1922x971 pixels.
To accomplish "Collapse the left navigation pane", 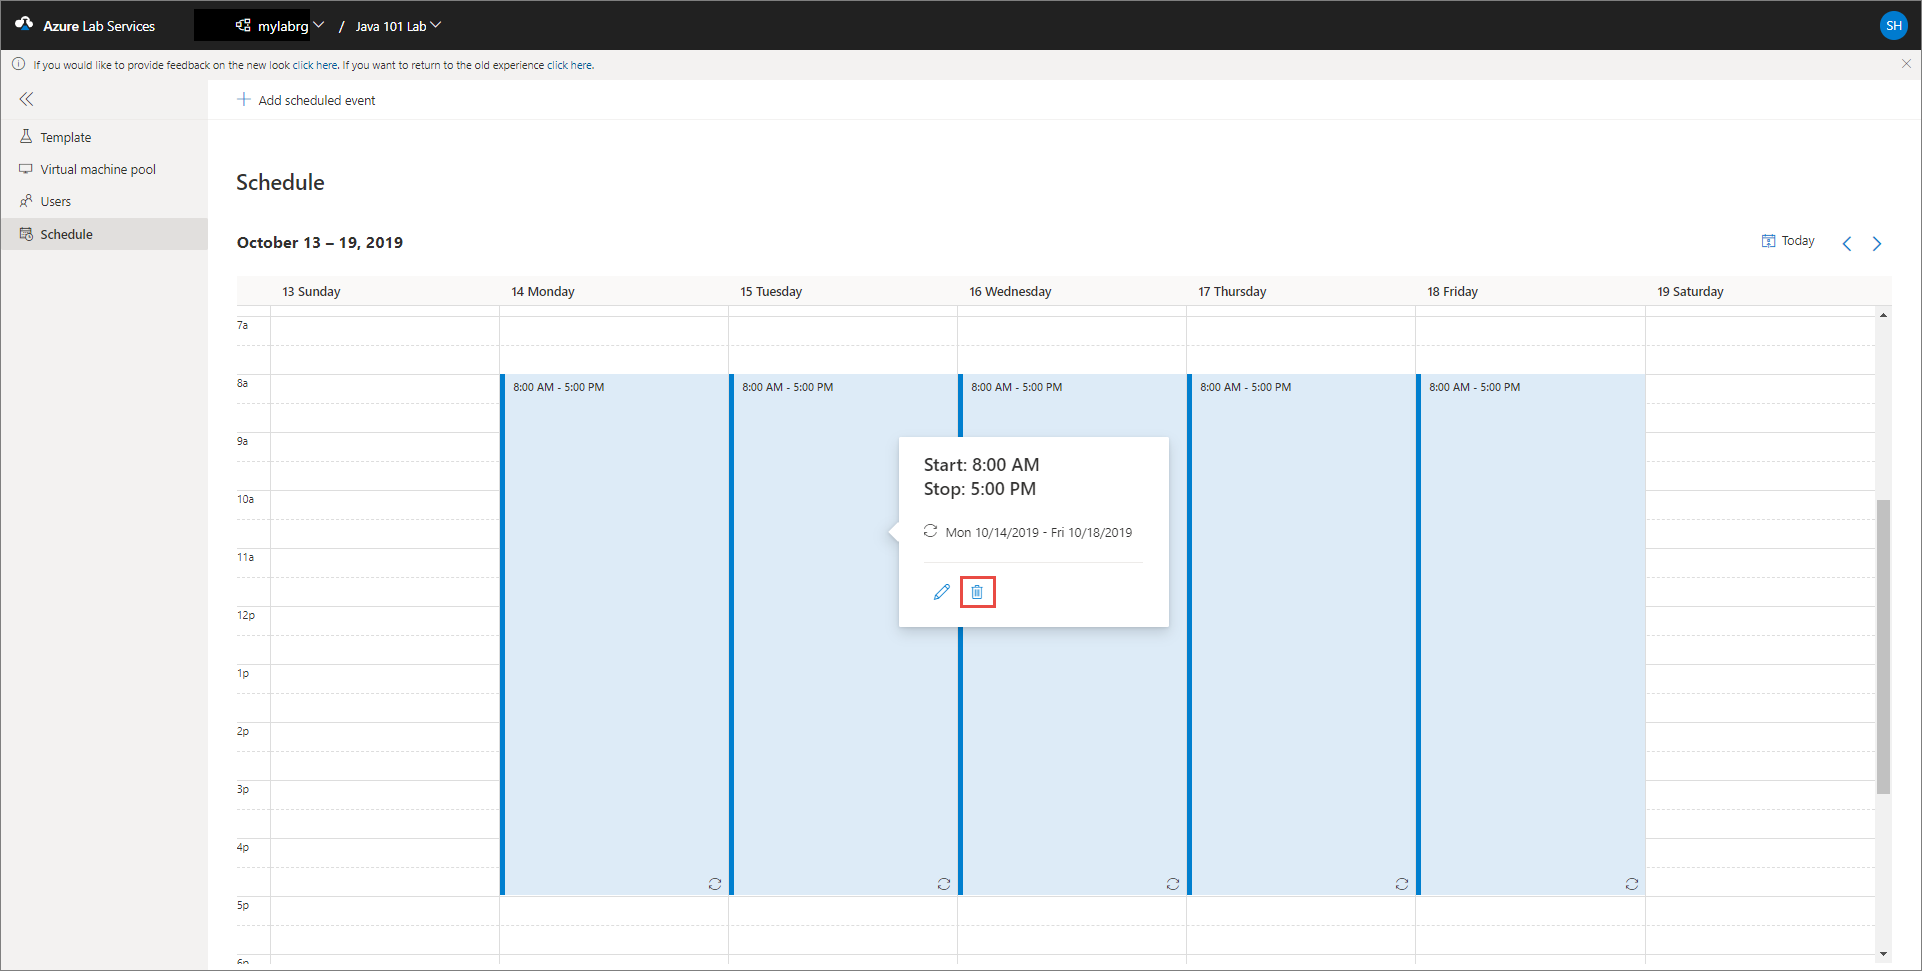I will click(x=26, y=99).
